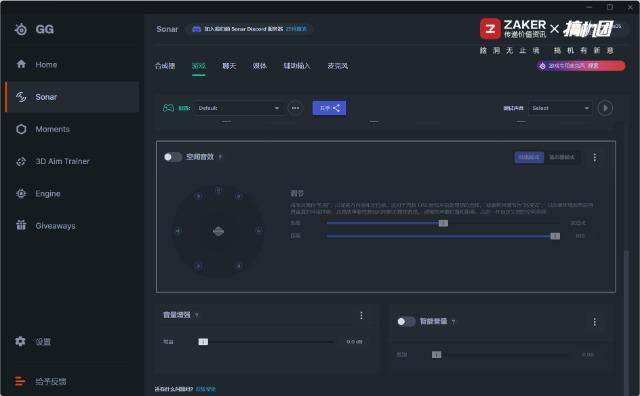Switch to the 媒体 media tab
Viewport: 640px width, 396px height.
point(260,66)
